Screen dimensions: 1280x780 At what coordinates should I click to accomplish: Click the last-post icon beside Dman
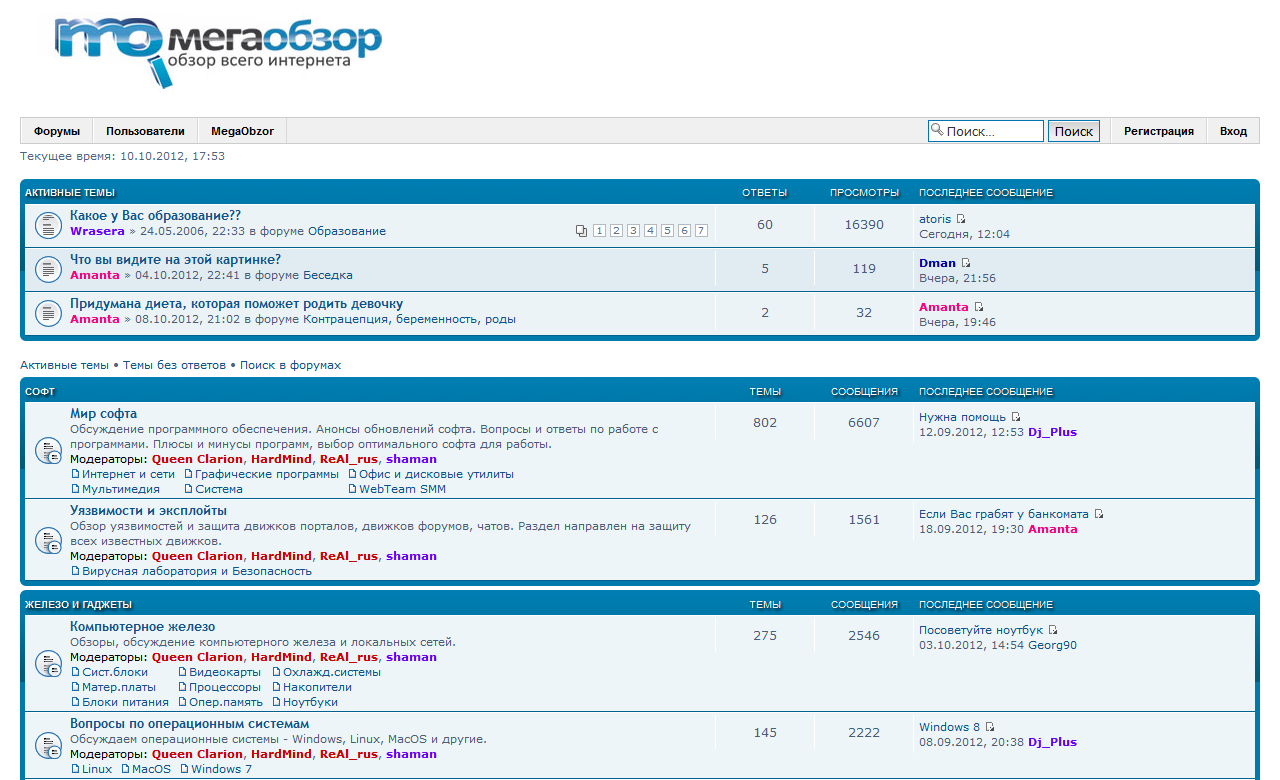966,263
